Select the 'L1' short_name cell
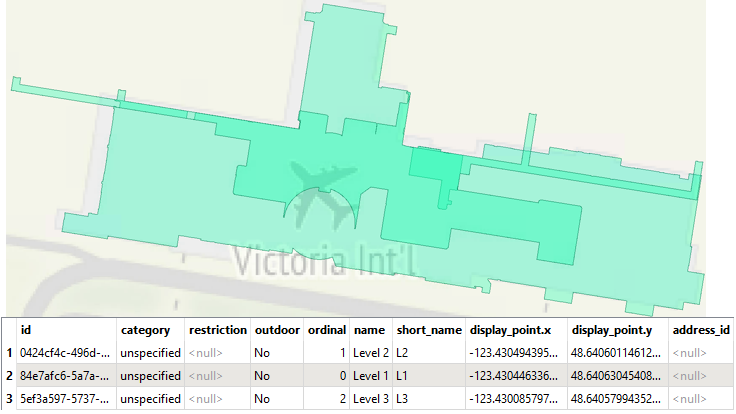 coord(429,376)
